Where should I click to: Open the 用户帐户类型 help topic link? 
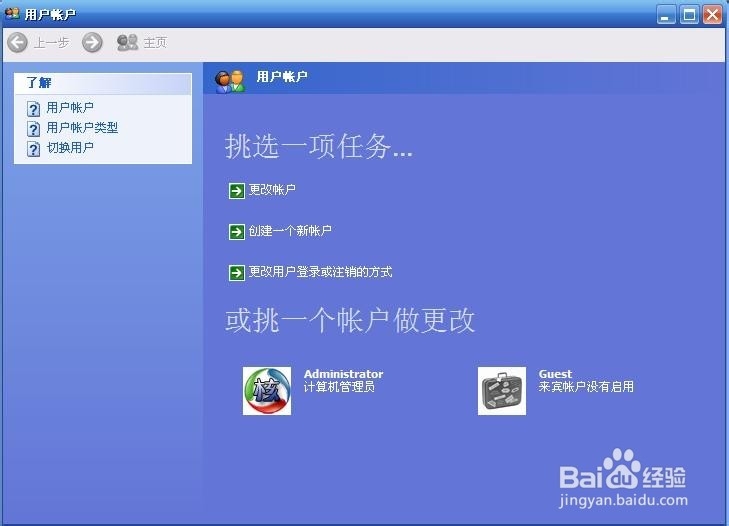(82, 127)
